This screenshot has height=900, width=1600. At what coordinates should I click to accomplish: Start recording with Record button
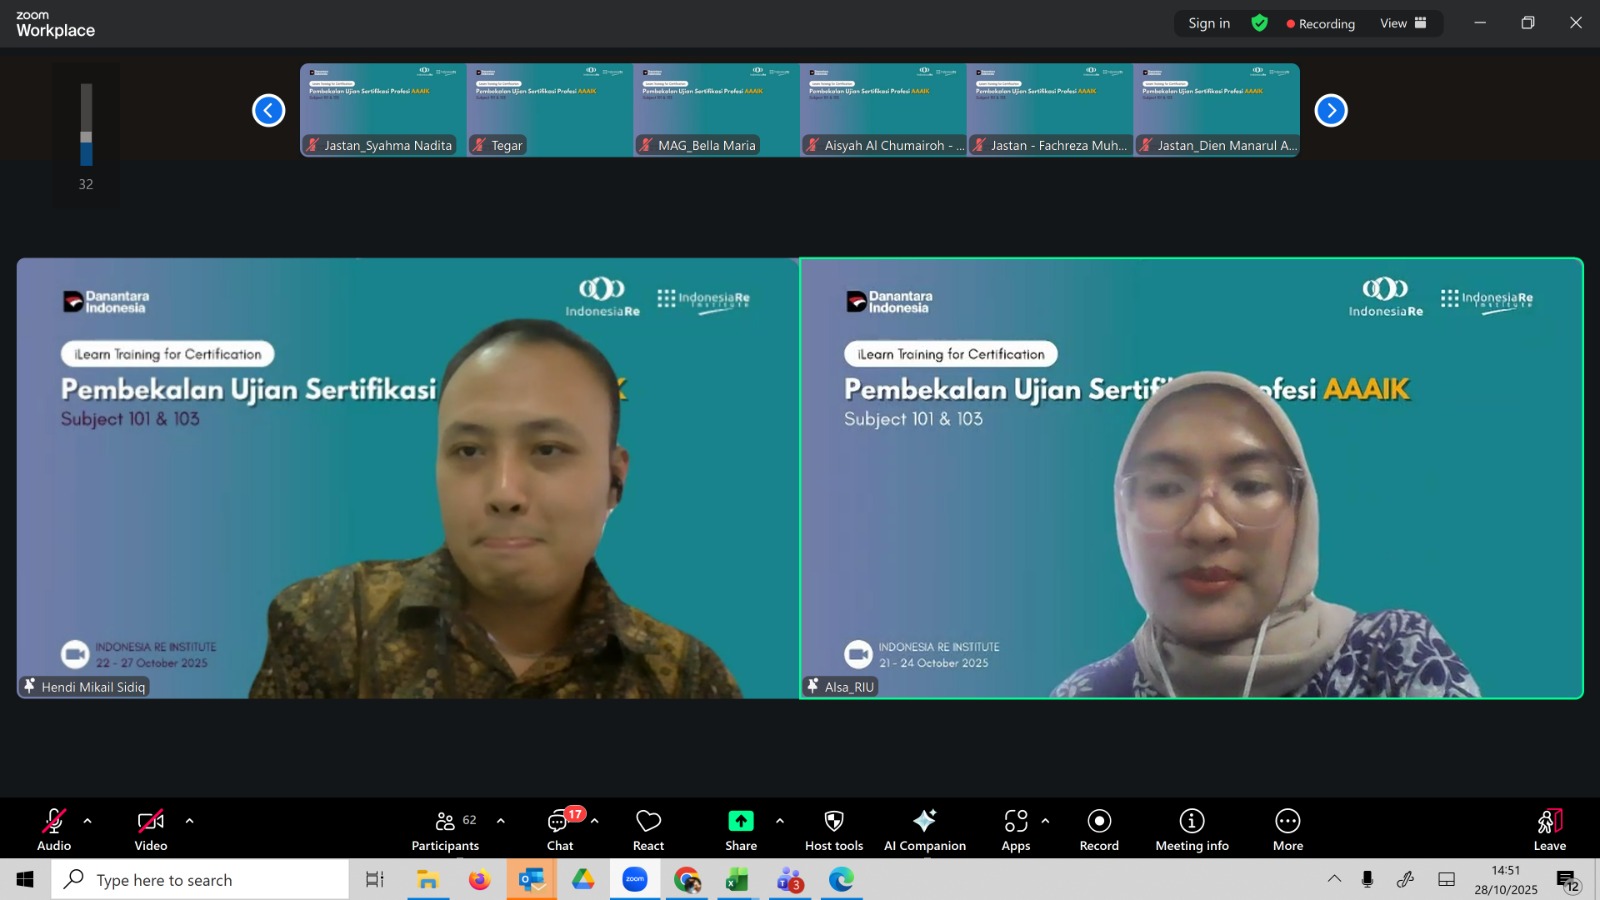[x=1099, y=829]
